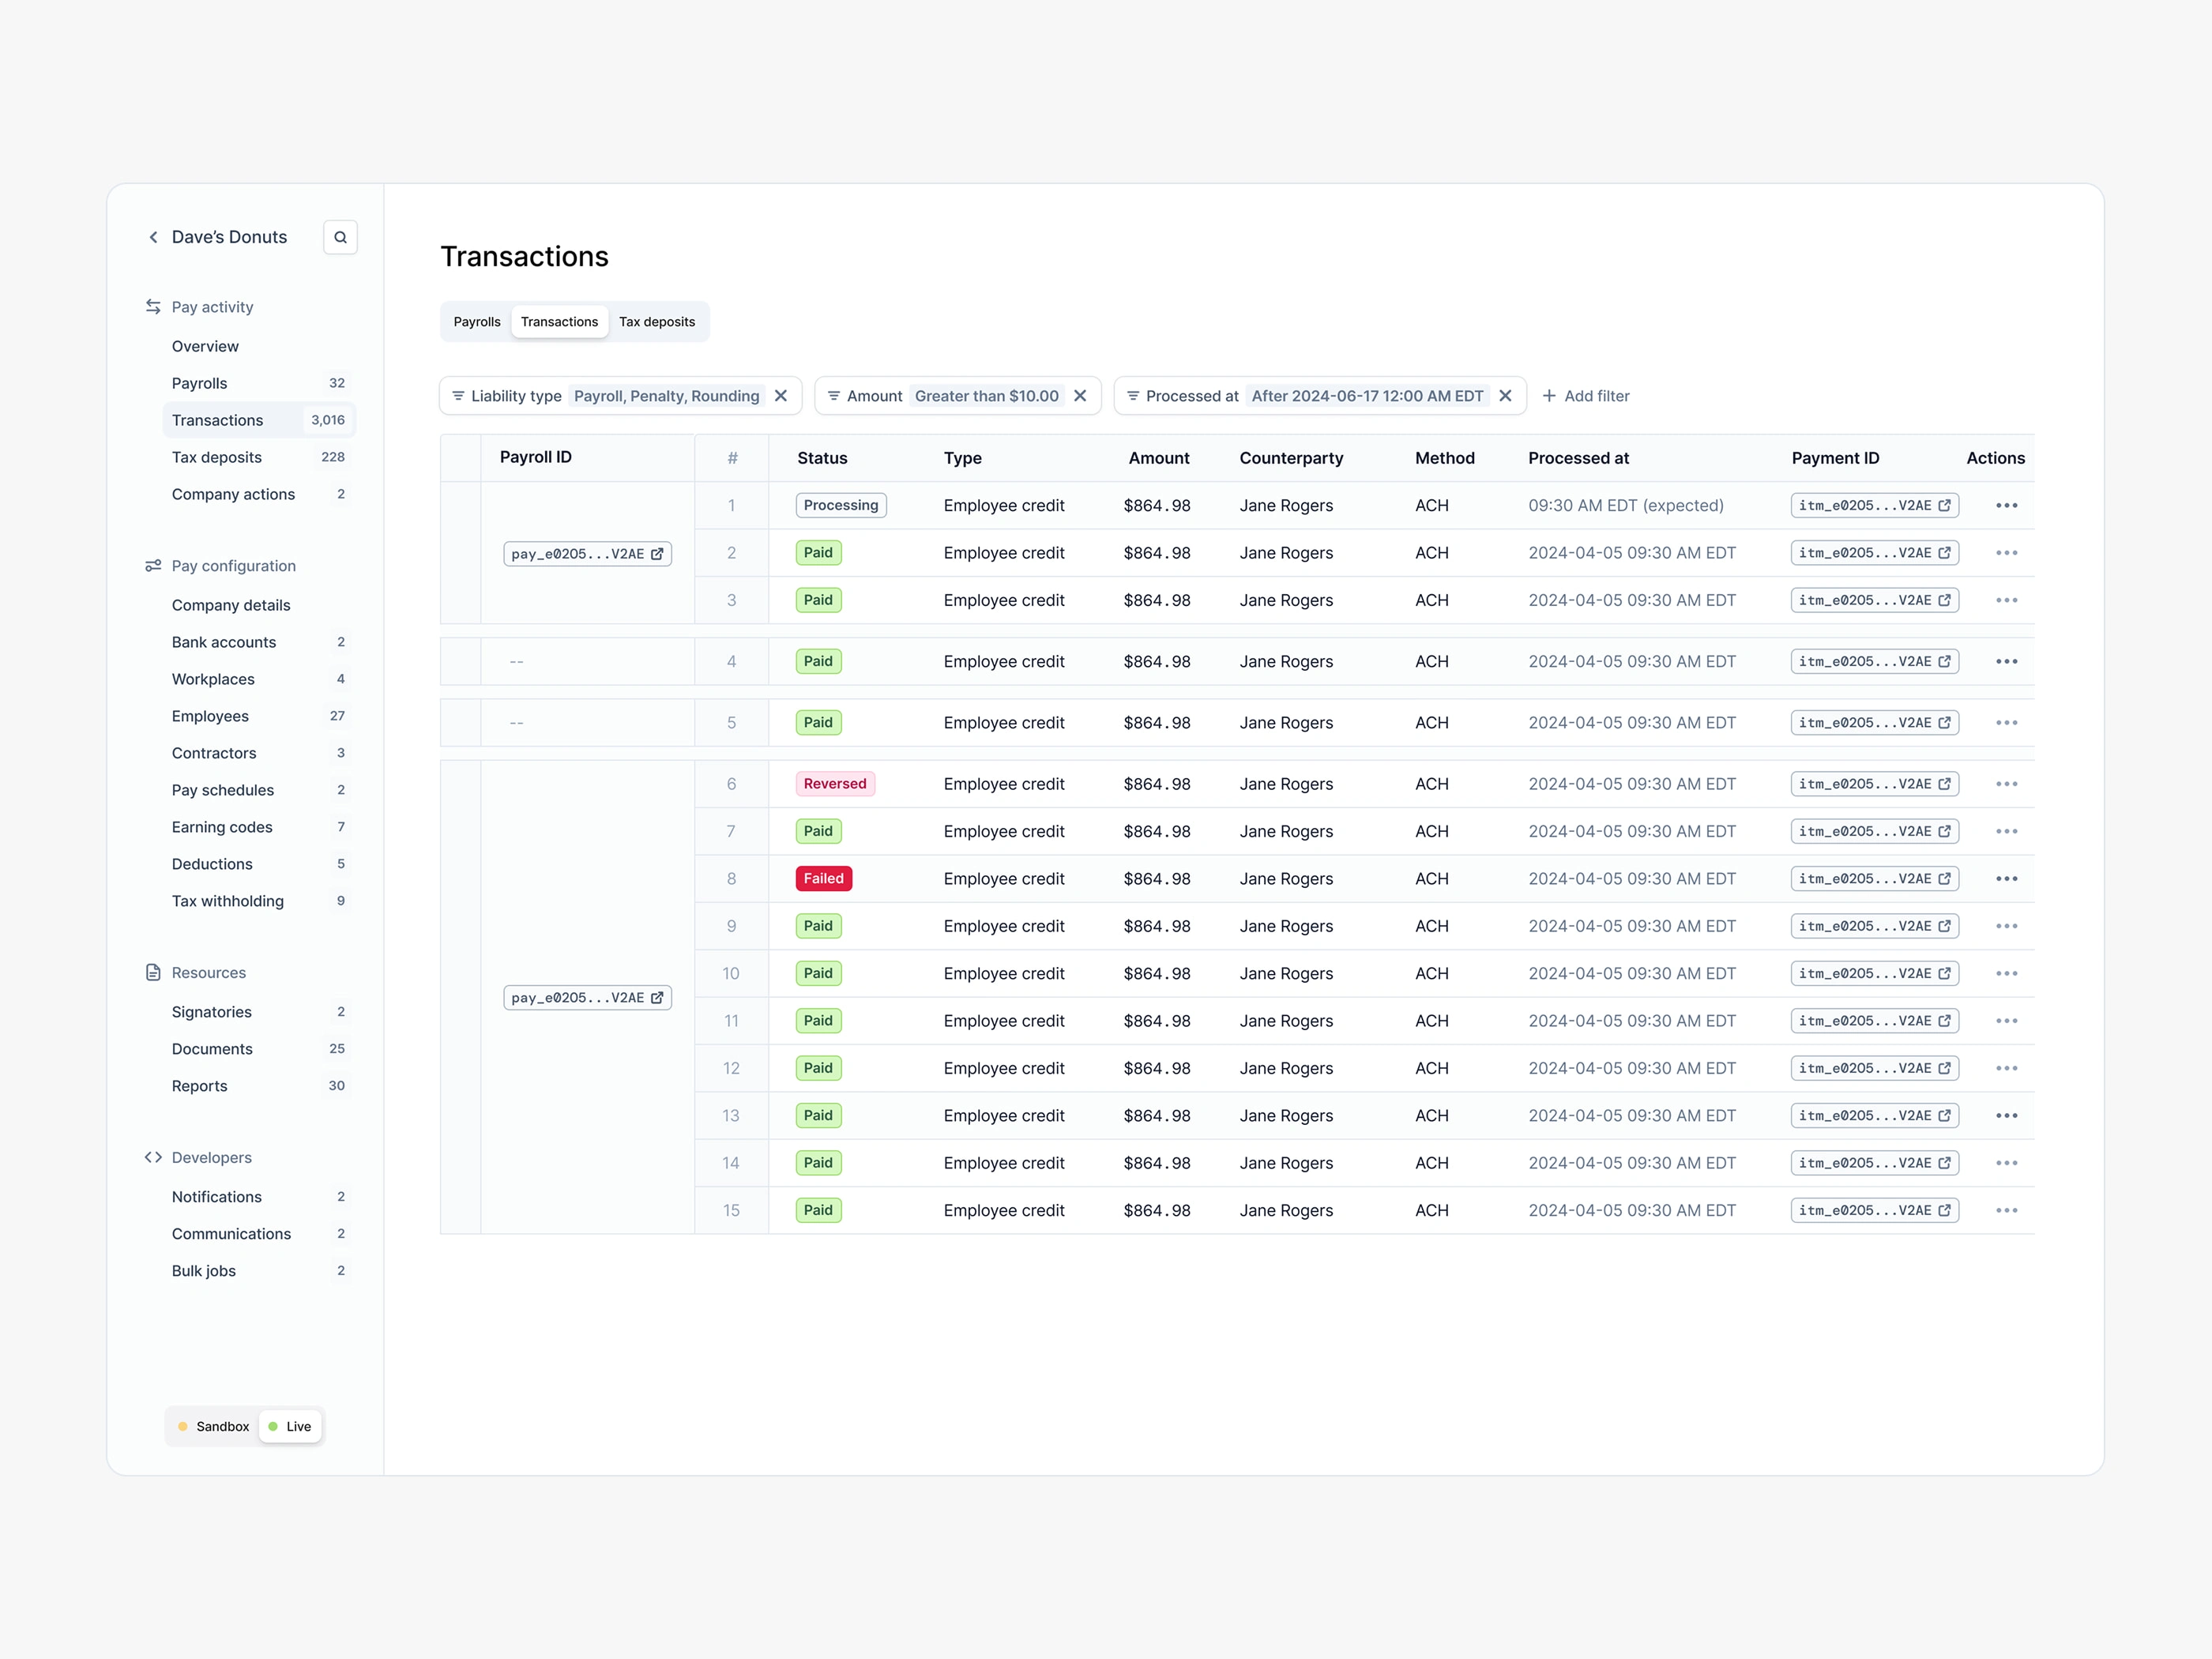The height and width of the screenshot is (1659, 2212).
Task: Click the Add filter button
Action: point(1586,396)
